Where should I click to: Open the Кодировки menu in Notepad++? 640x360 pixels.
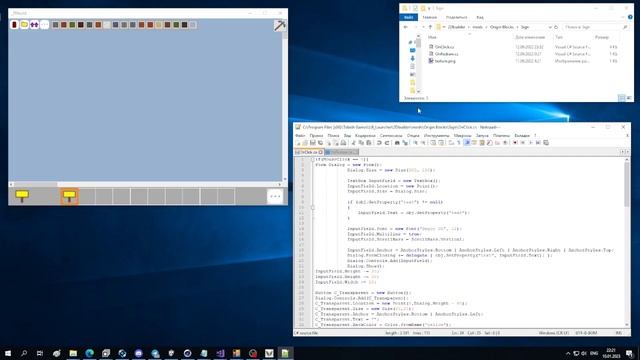[x=365, y=136]
